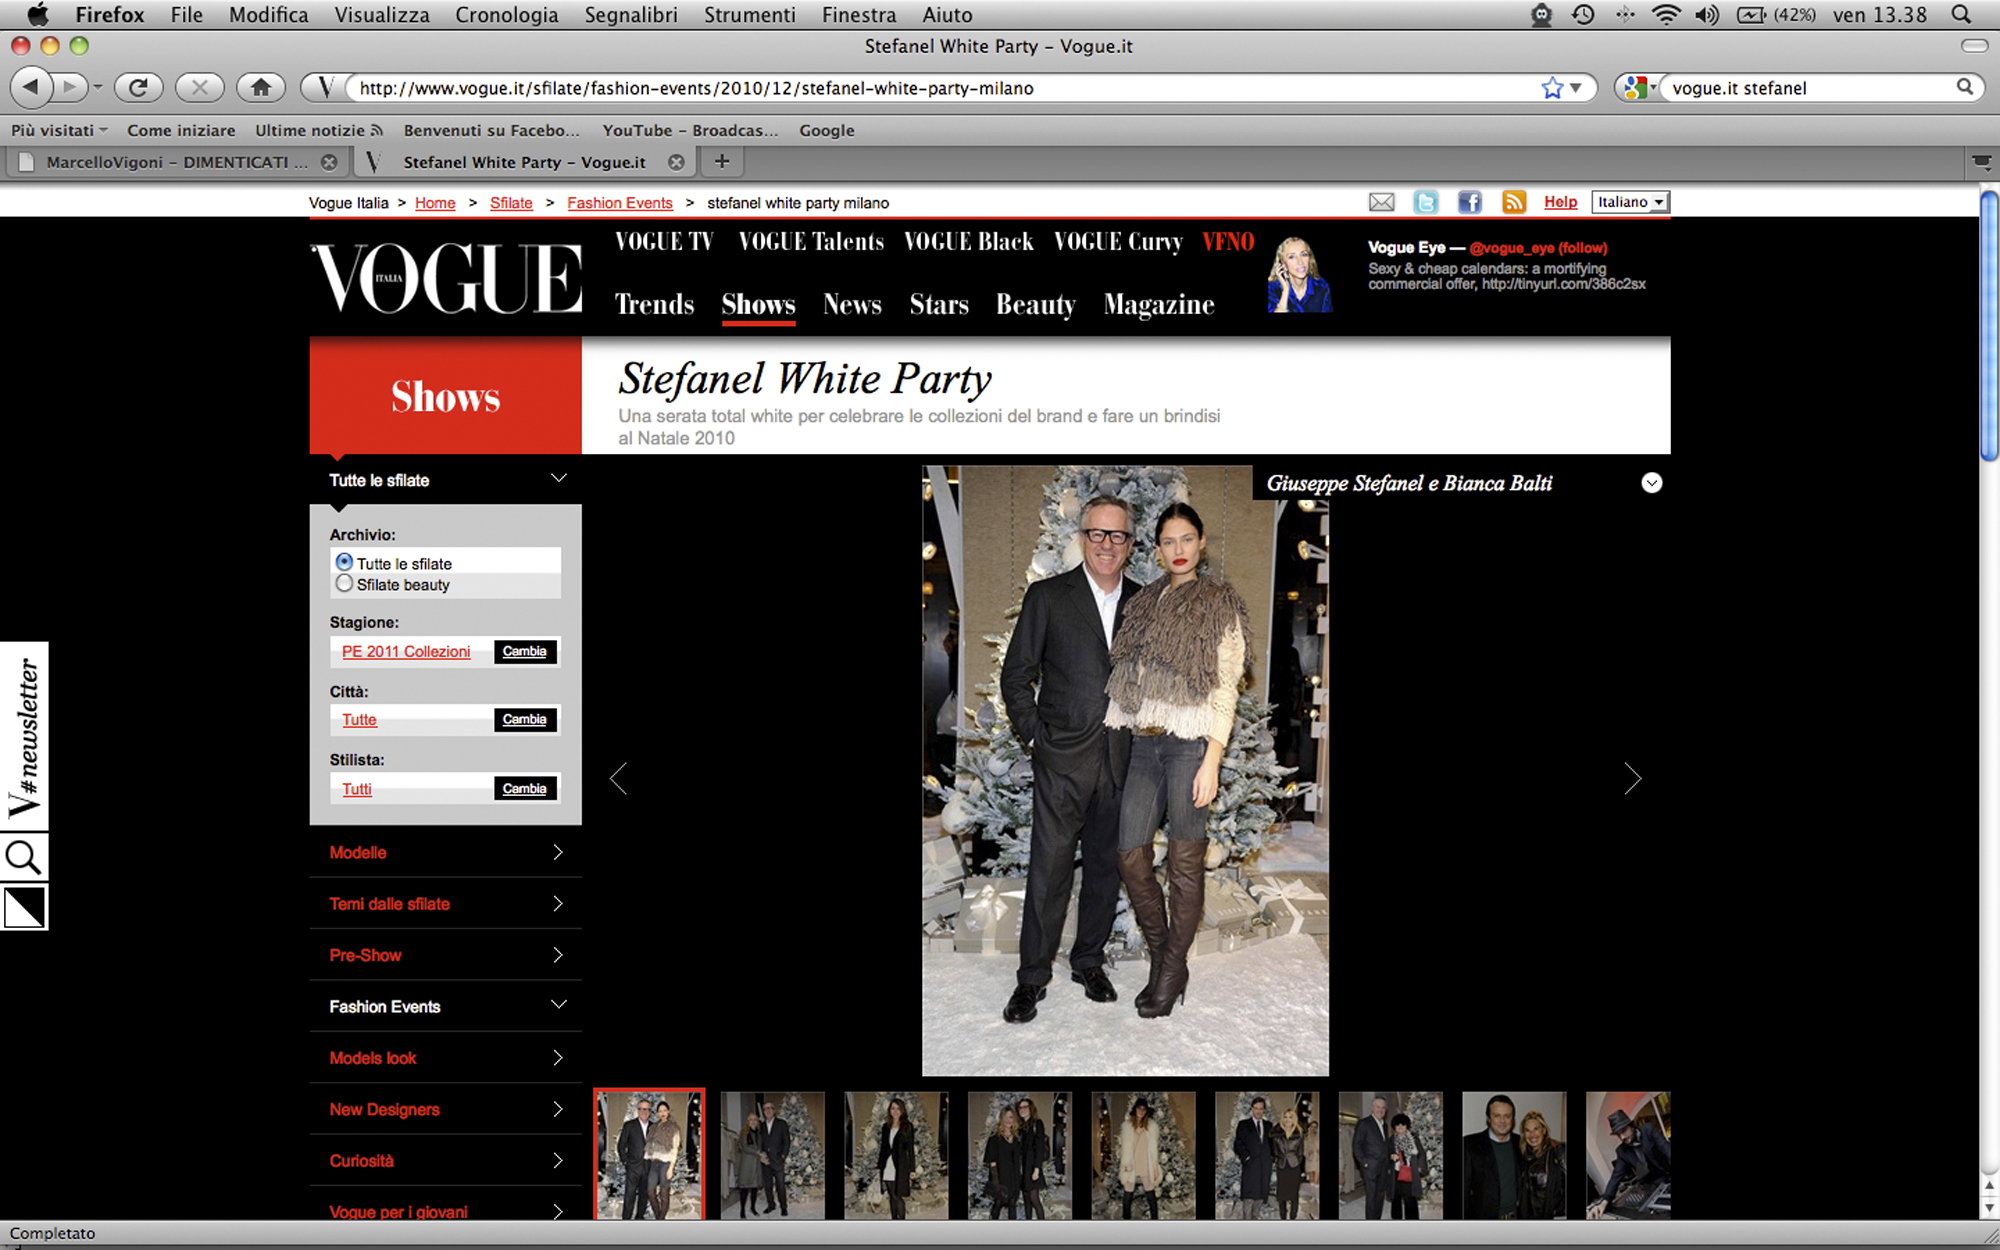
Task: Click the Vogue Italia logo
Action: coord(447,277)
